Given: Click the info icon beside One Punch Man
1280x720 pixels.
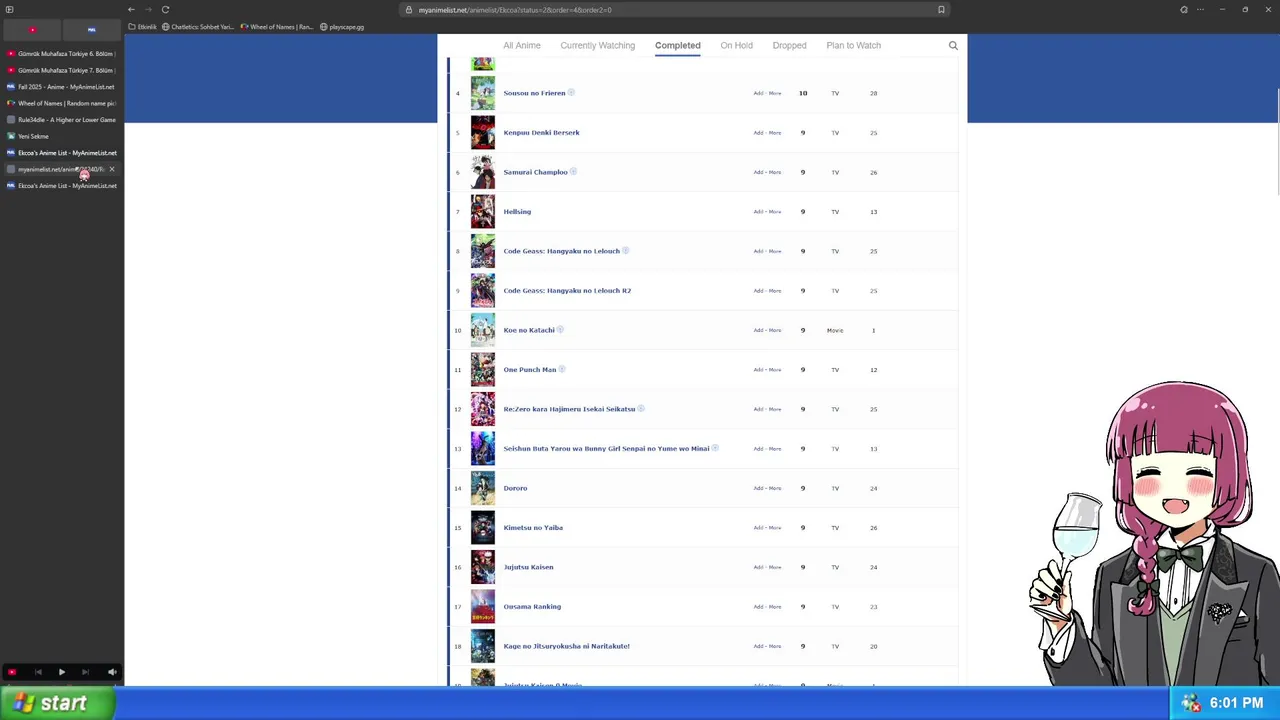Looking at the screenshot, I should [562, 370].
